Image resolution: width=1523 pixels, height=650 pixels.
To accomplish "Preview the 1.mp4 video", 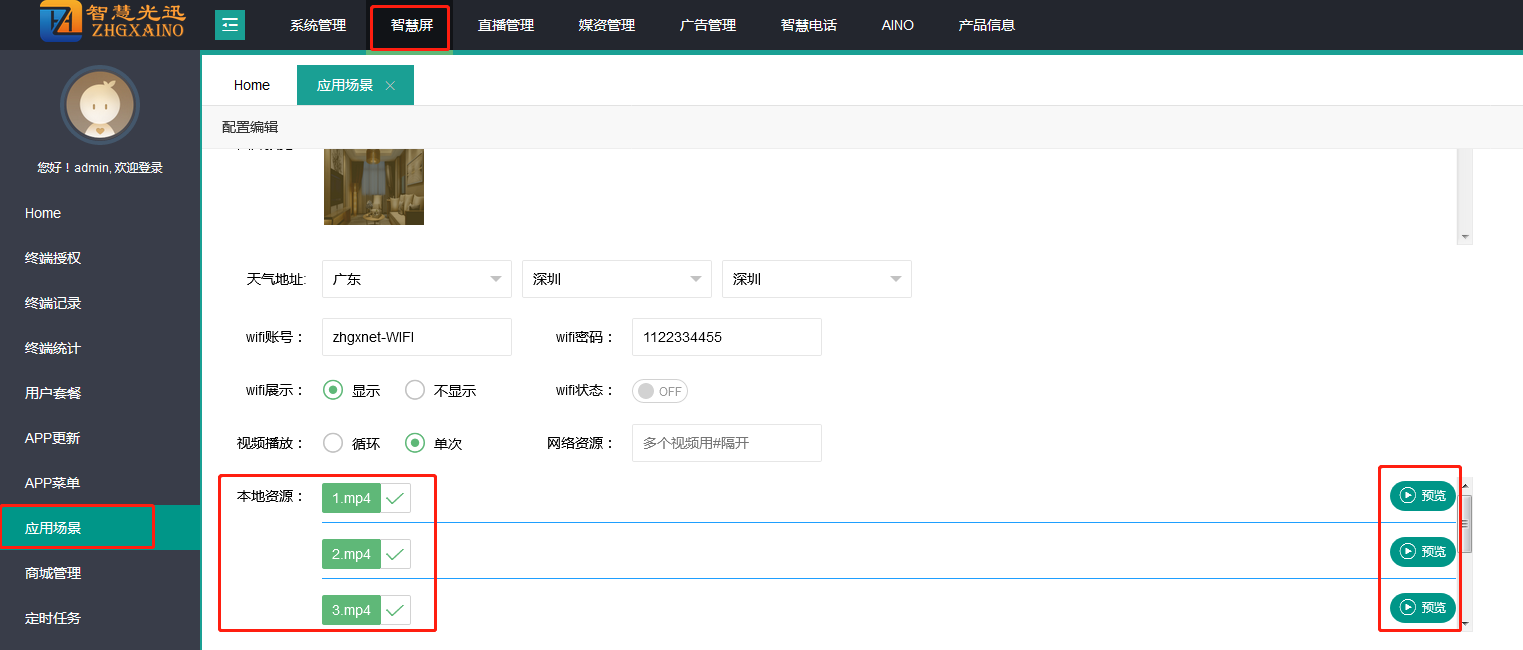I will click(1422, 495).
